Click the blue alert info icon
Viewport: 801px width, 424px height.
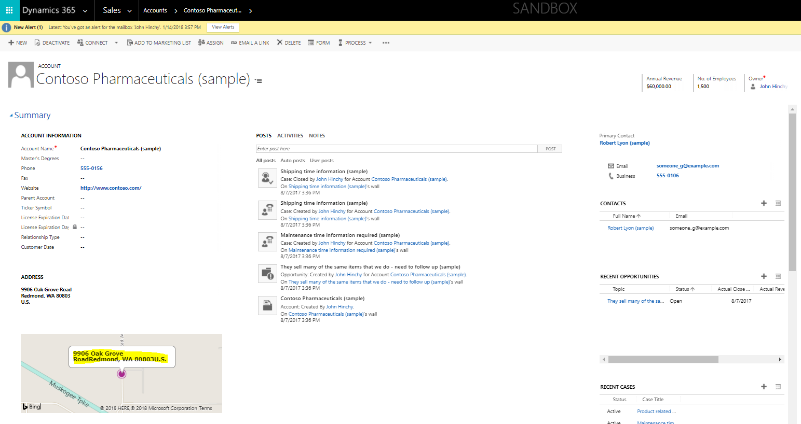point(7,28)
